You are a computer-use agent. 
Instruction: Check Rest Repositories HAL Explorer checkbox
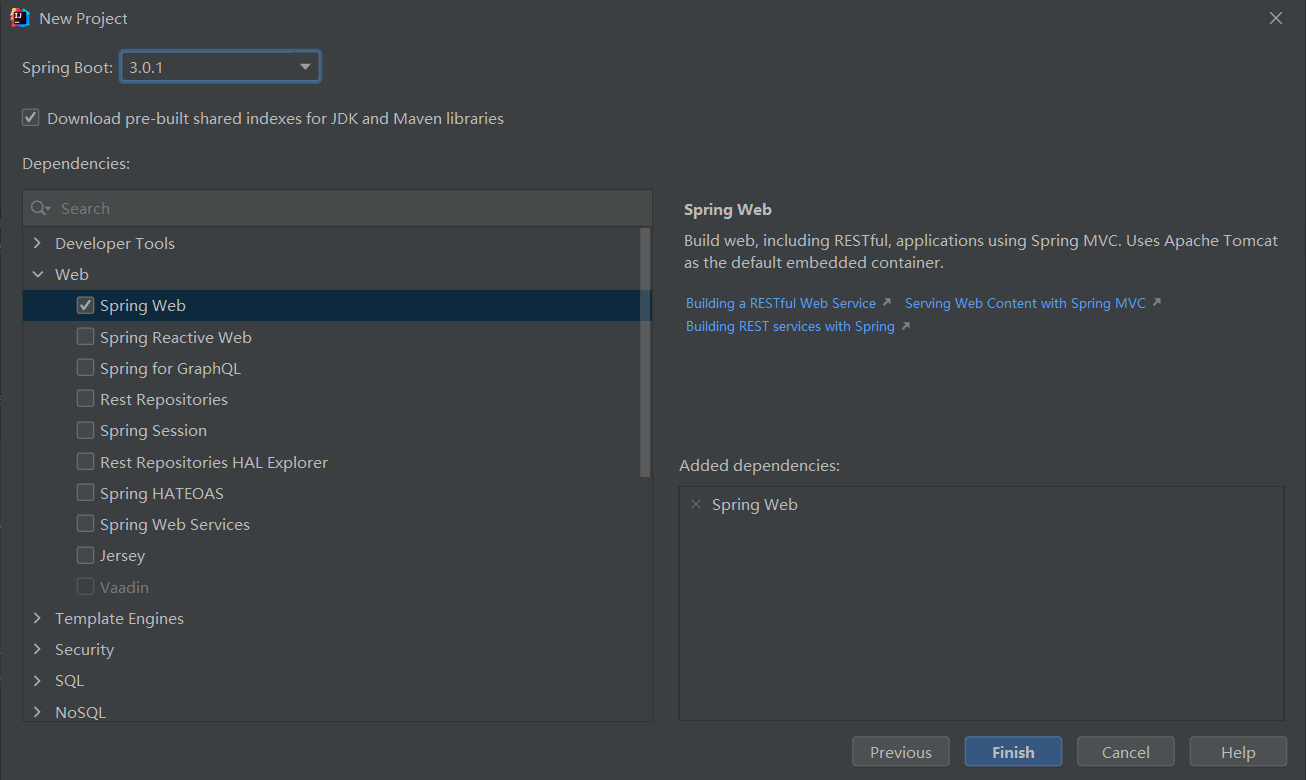85,462
